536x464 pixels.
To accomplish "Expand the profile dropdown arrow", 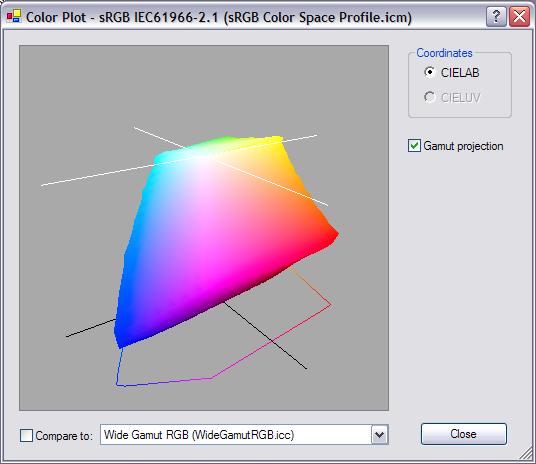I will click(379, 435).
